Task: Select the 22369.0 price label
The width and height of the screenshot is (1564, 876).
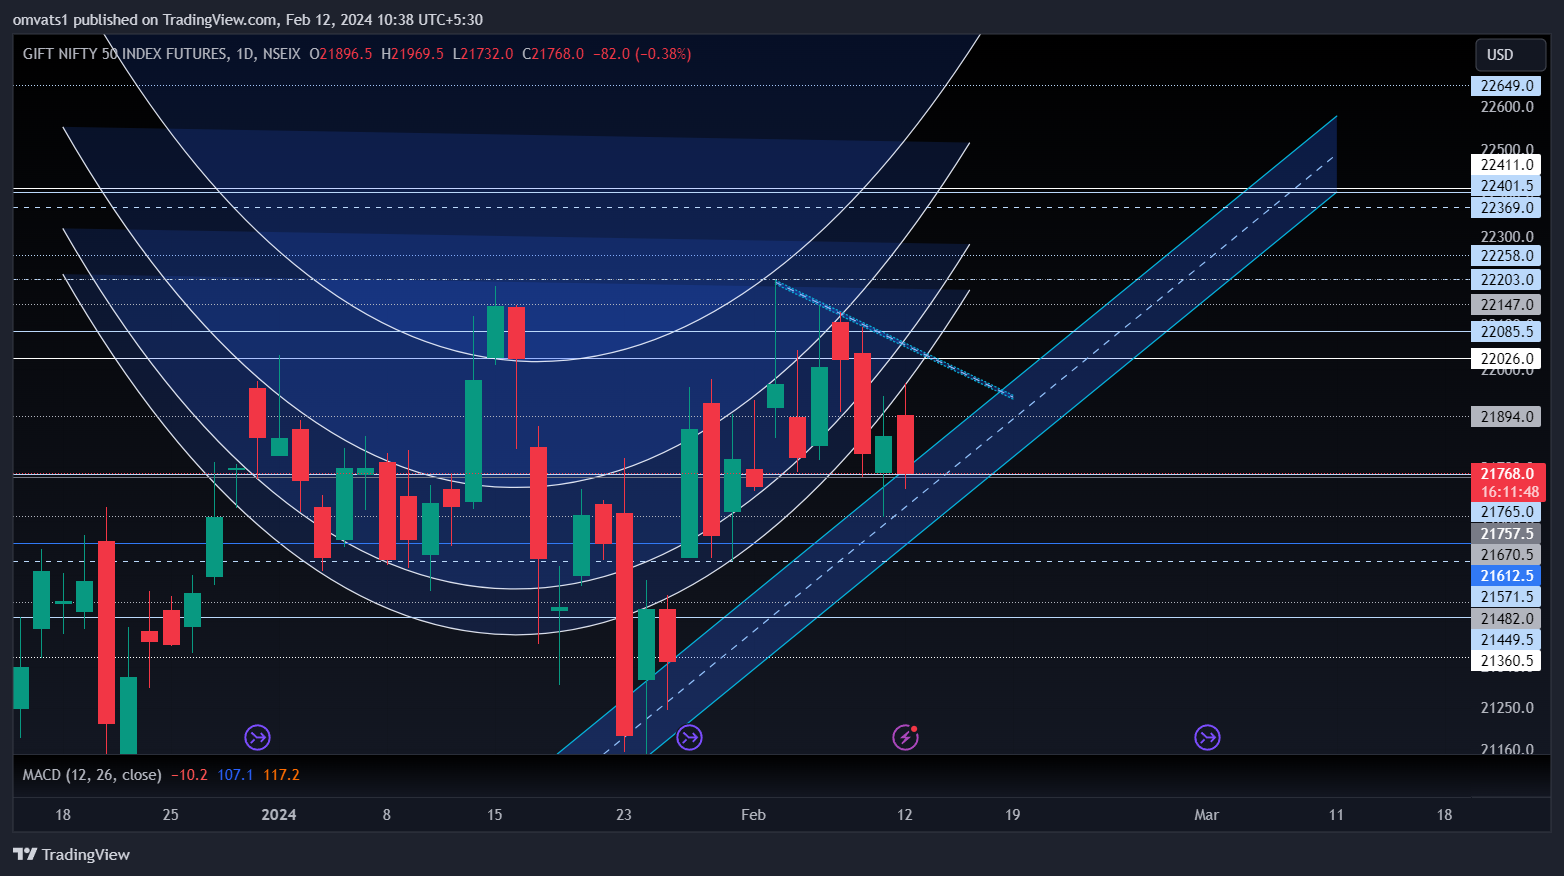Action: tap(1506, 208)
